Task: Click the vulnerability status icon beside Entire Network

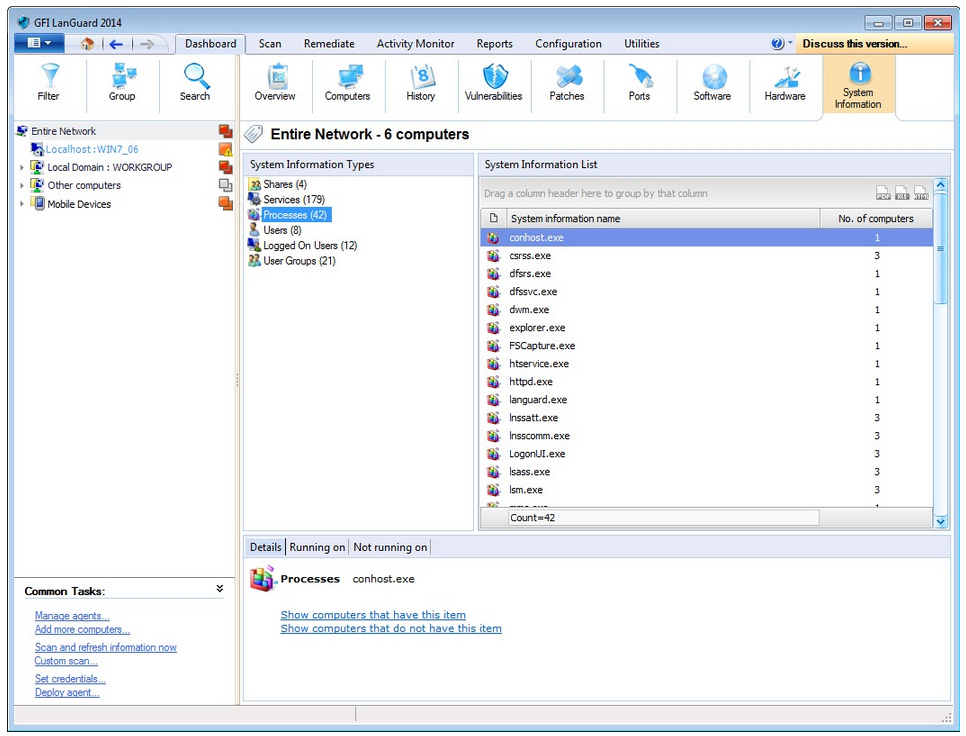Action: (x=225, y=131)
